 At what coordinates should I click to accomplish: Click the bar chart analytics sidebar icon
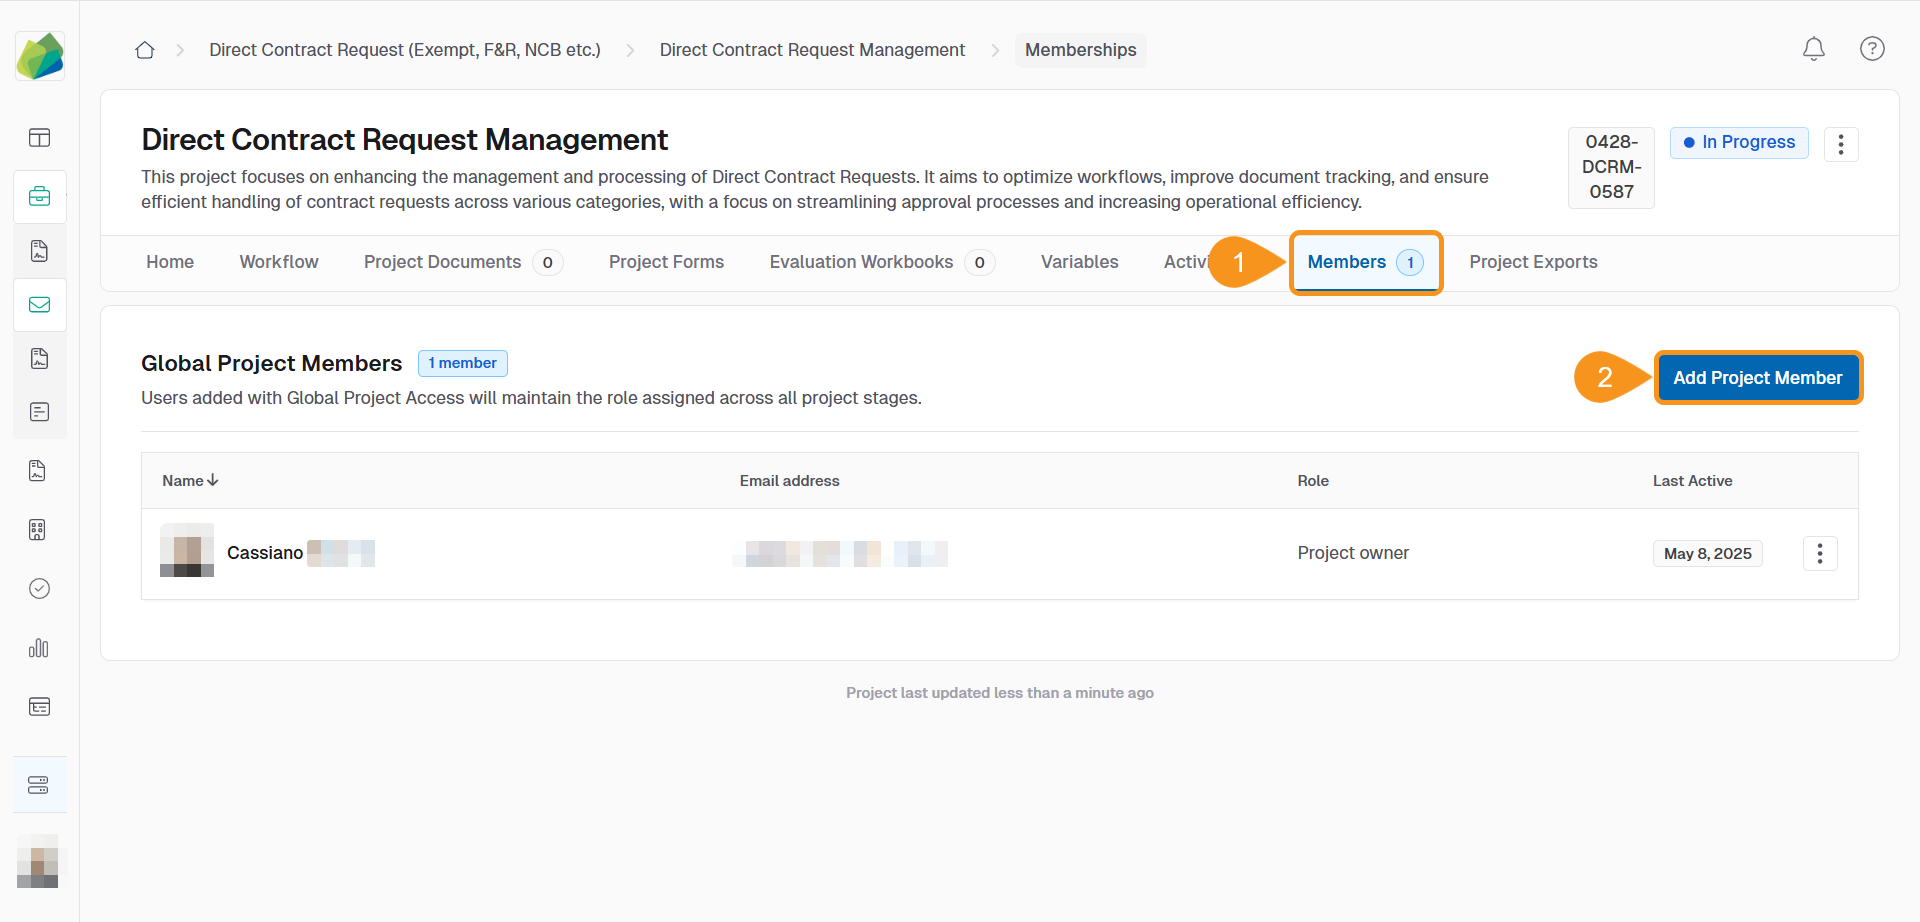coord(39,648)
